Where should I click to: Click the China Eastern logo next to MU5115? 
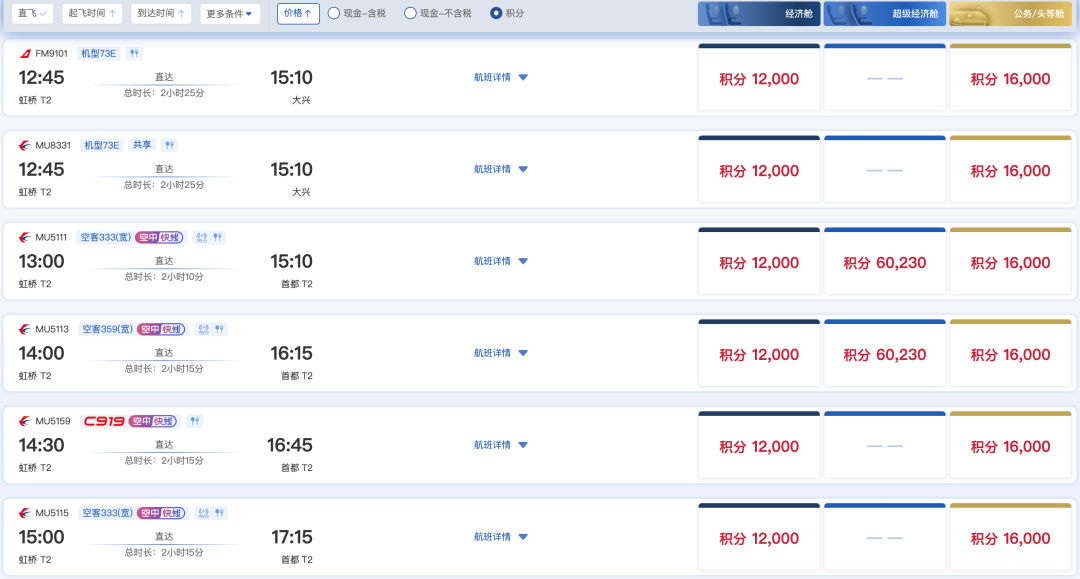[x=25, y=513]
